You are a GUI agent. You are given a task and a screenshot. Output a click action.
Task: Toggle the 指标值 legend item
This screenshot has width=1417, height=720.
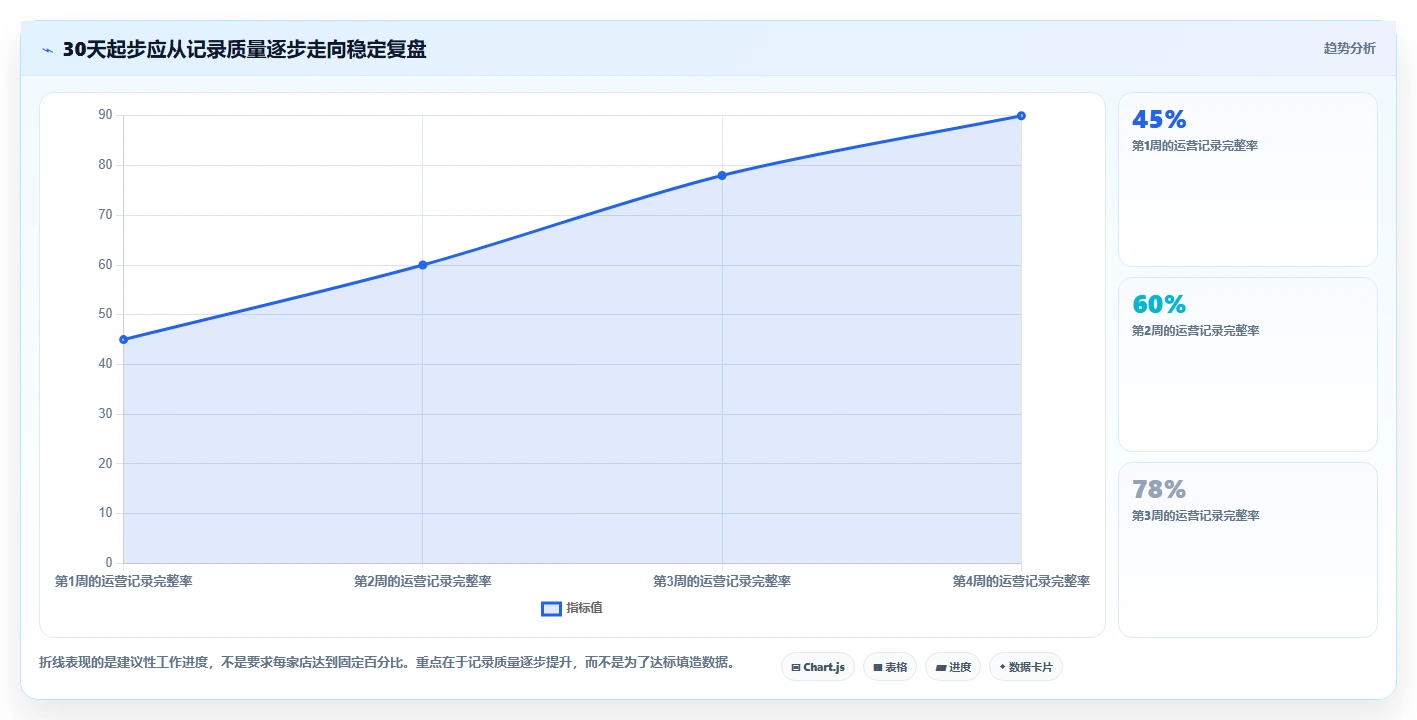(572, 608)
